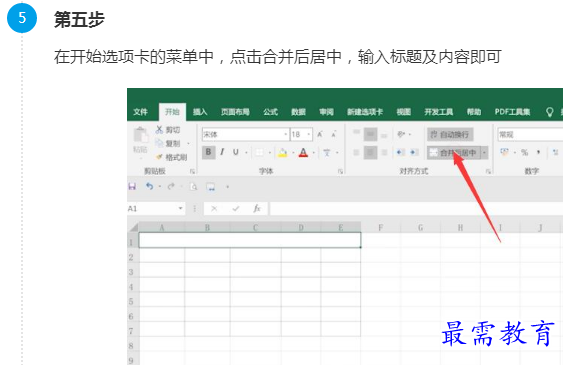Toggle Merge & Center (合并后居中)
This screenshot has height=365, width=563.
click(x=454, y=153)
